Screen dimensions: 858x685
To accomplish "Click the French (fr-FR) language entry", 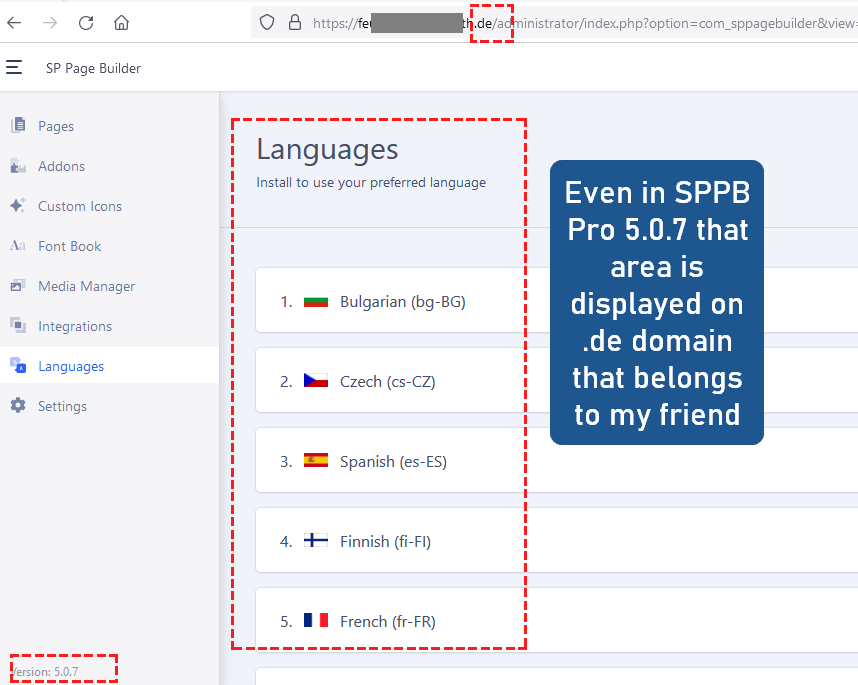I will tap(387, 621).
